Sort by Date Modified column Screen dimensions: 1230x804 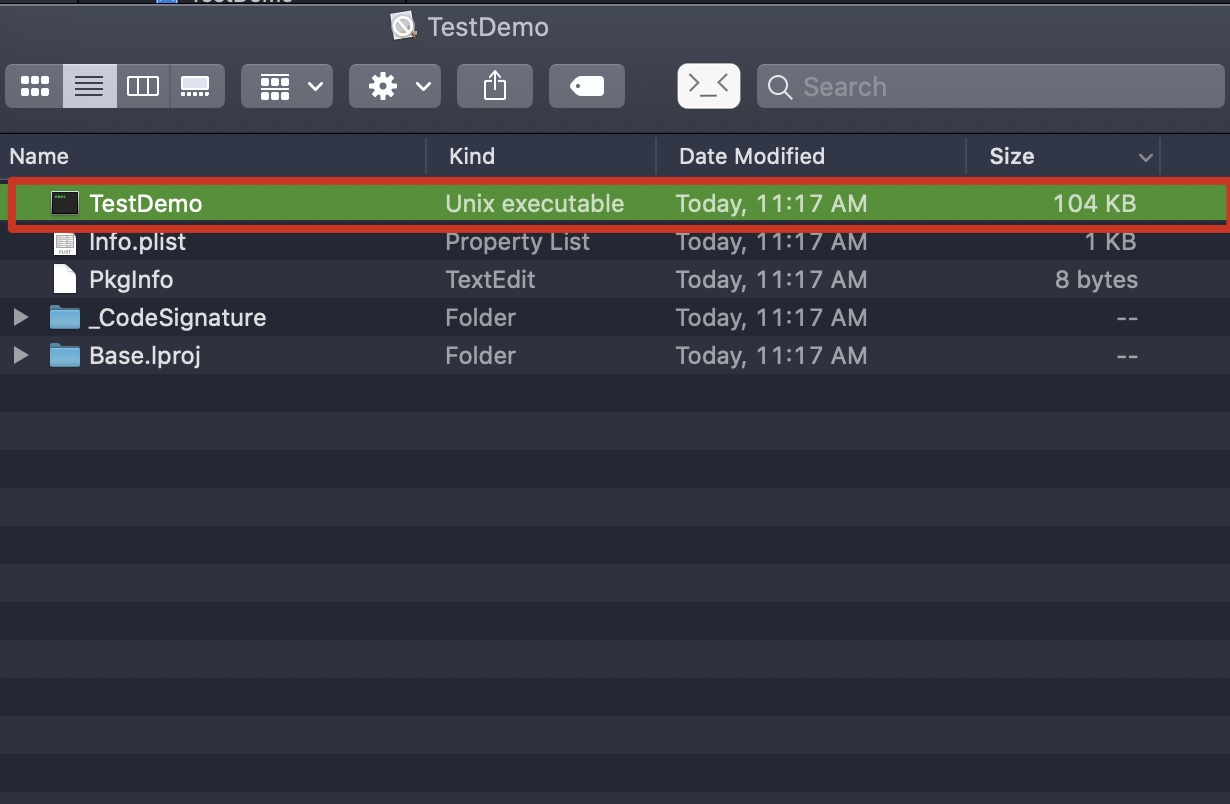point(811,156)
